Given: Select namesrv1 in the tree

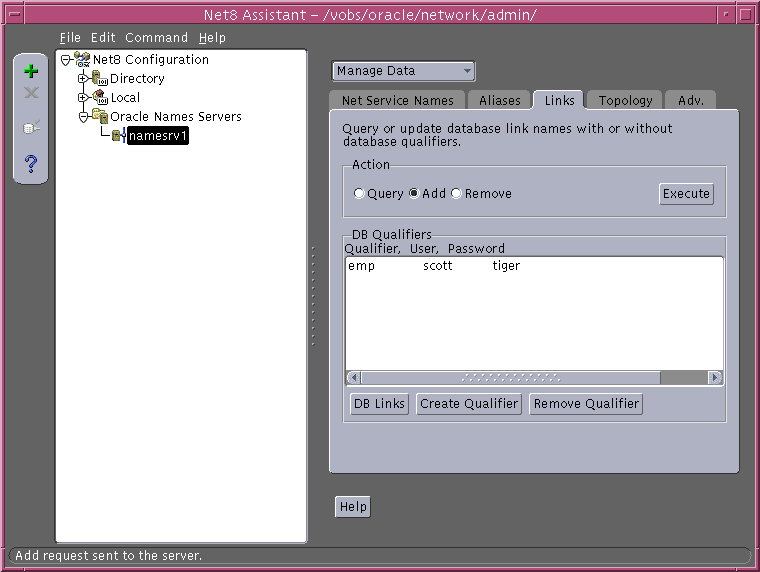Looking at the screenshot, I should point(158,135).
